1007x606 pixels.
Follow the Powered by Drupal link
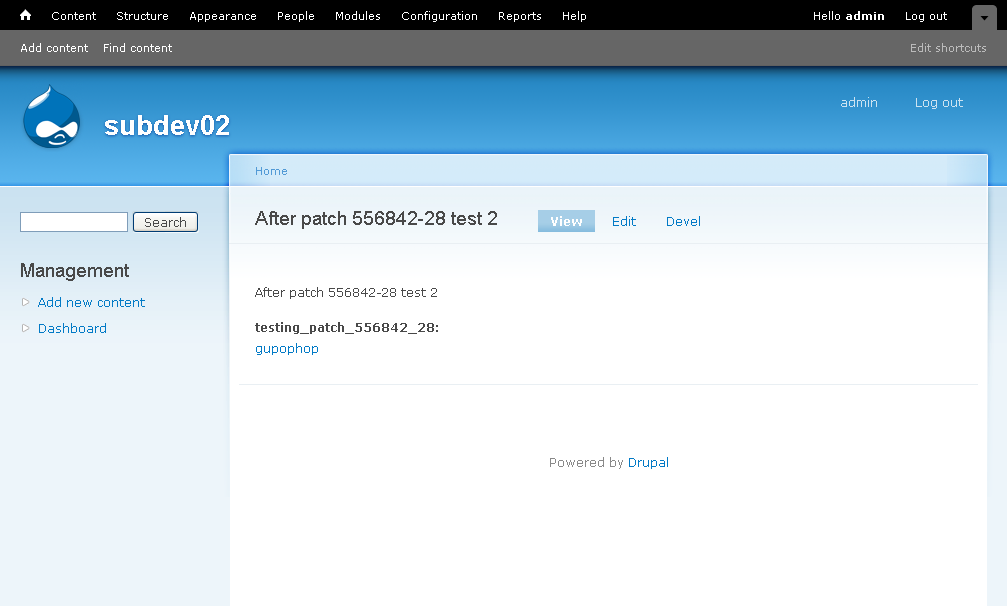(648, 463)
